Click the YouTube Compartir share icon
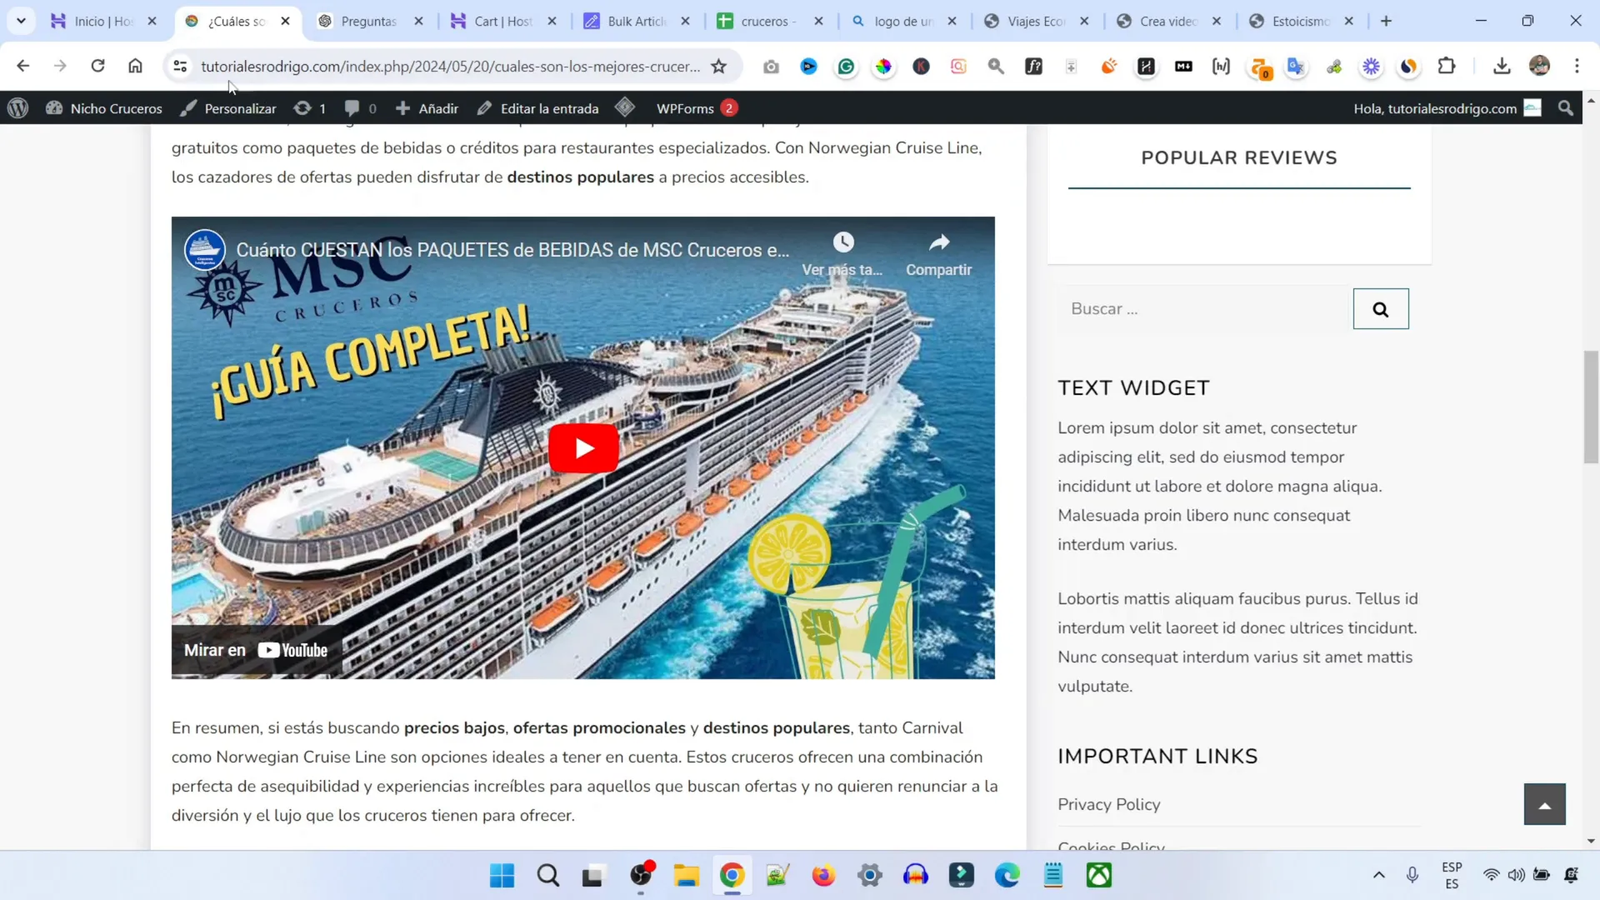Viewport: 1600px width, 900px height. pyautogui.click(x=938, y=243)
